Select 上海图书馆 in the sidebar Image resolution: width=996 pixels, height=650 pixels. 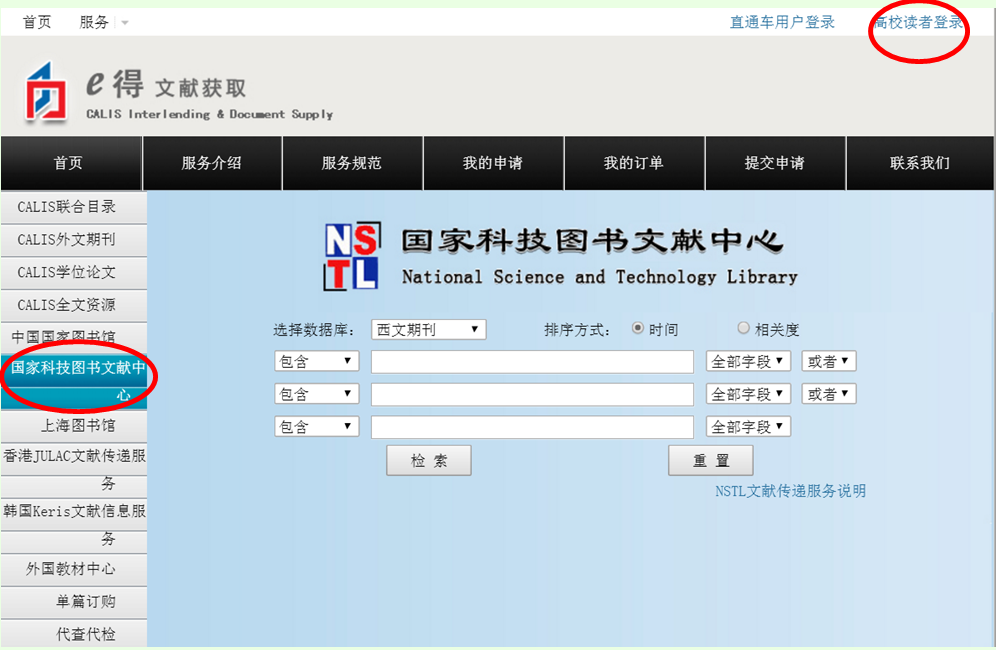pos(74,426)
